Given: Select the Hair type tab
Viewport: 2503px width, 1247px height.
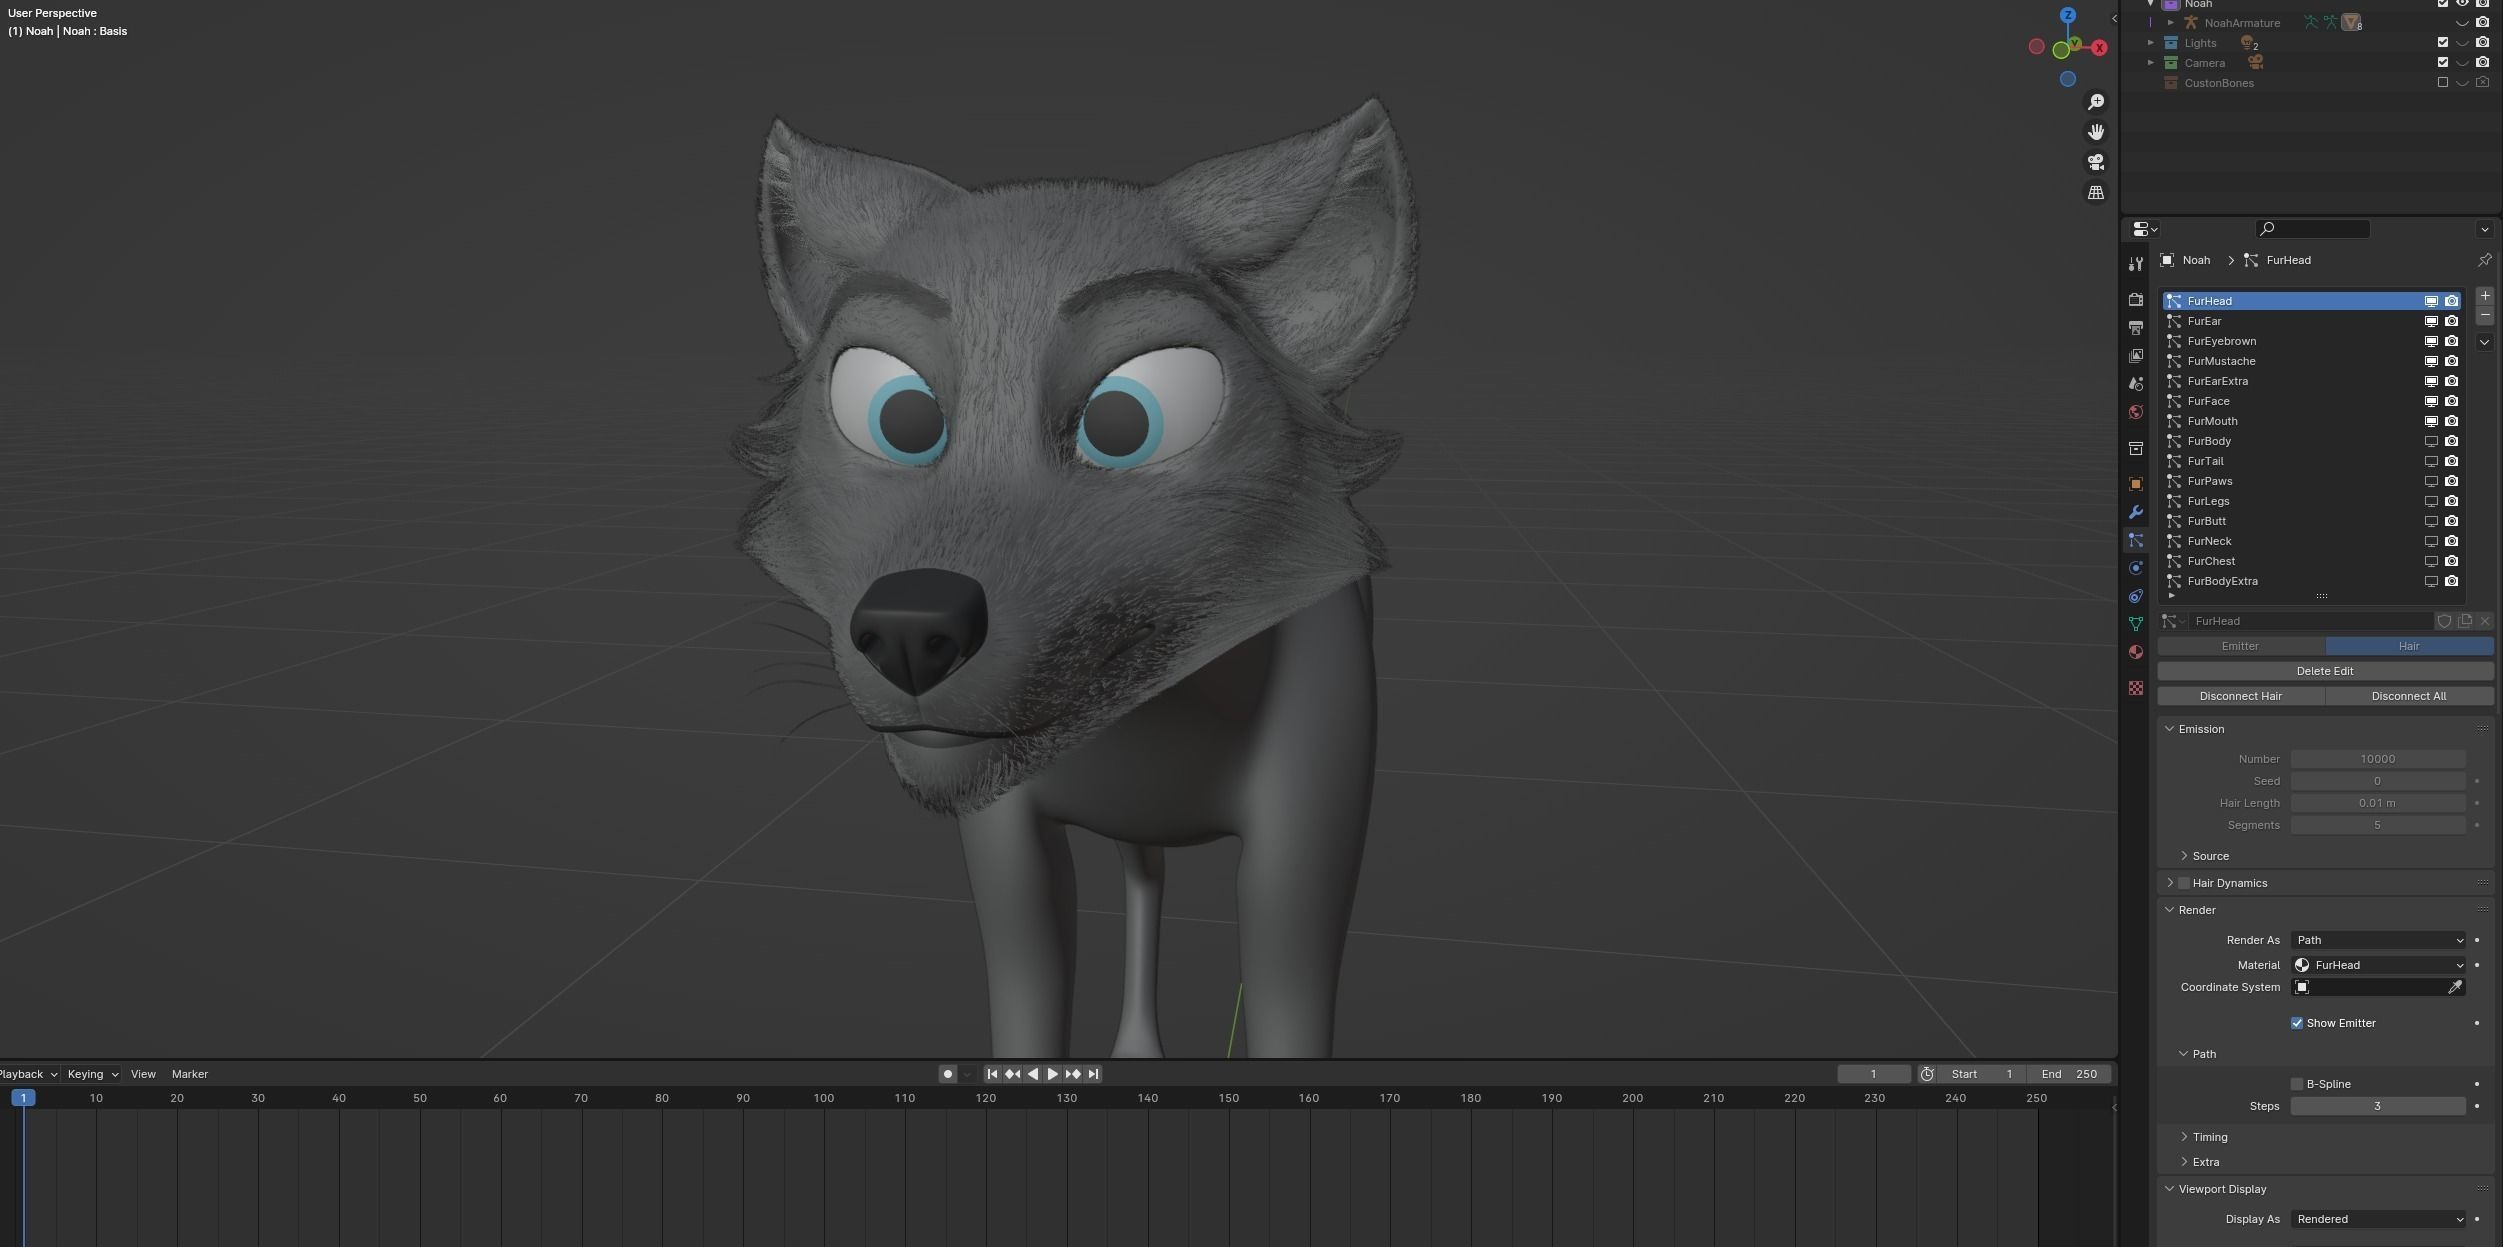Looking at the screenshot, I should click(x=2409, y=646).
